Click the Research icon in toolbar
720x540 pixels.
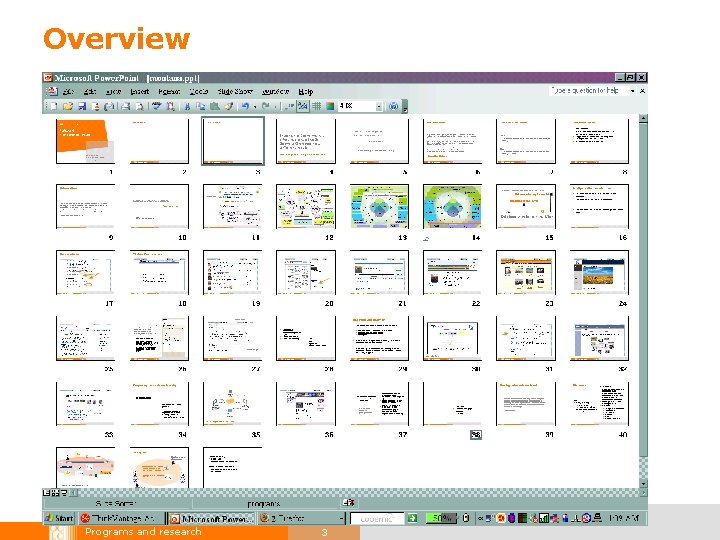pos(170,107)
